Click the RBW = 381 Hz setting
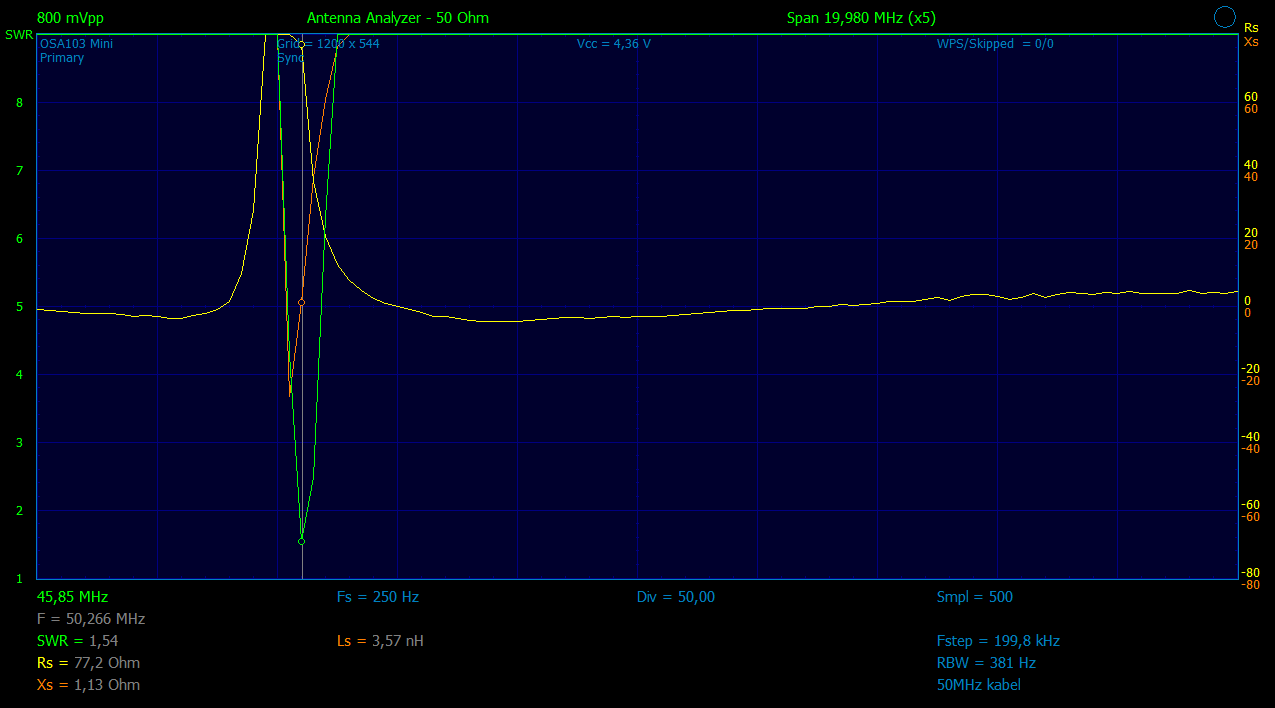Image resolution: width=1275 pixels, height=708 pixels. pos(986,663)
